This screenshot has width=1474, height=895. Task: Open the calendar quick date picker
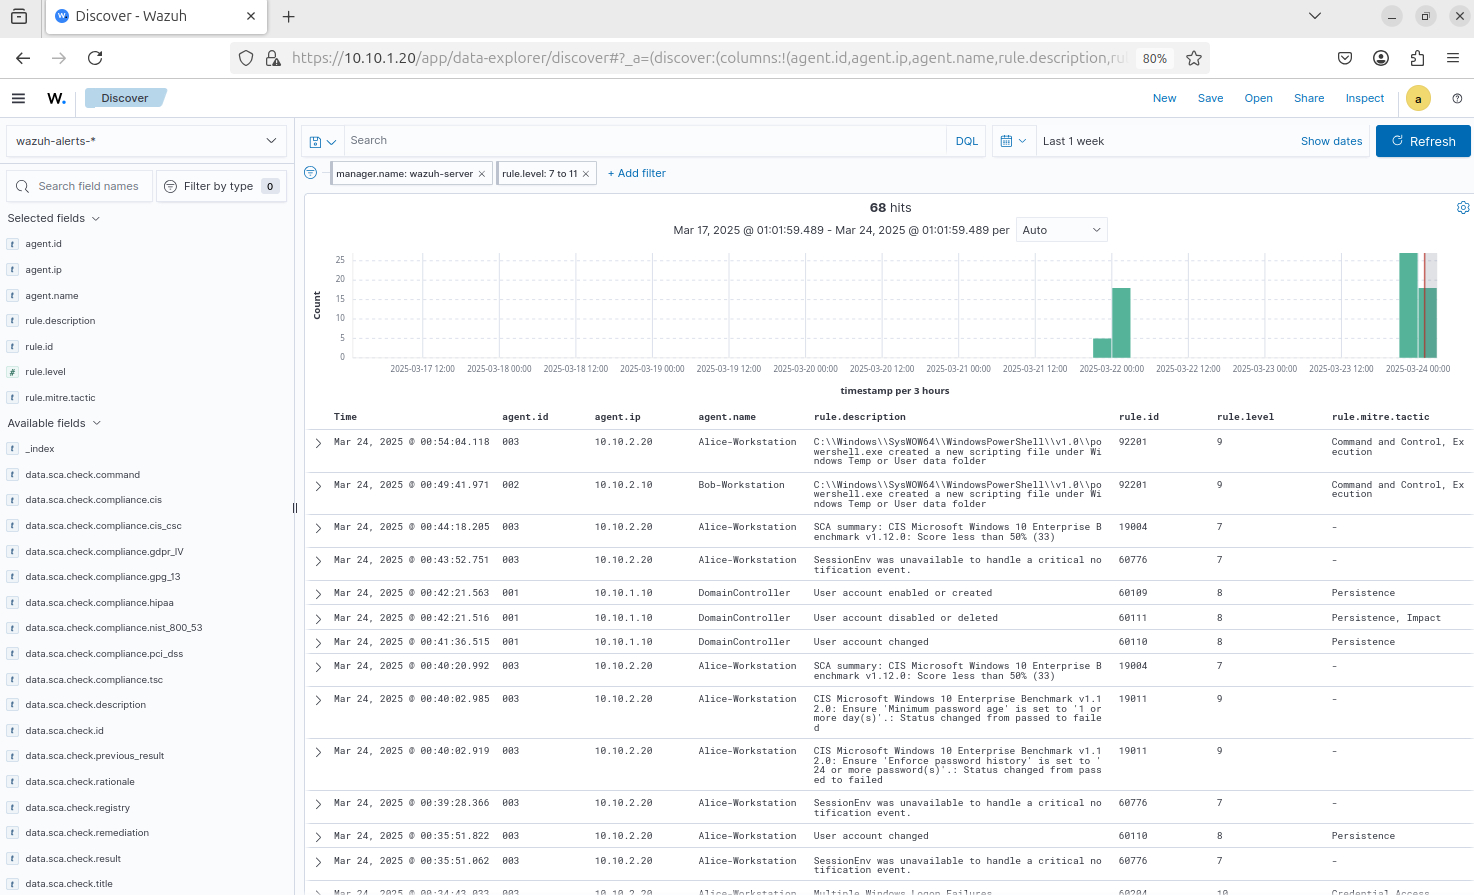[1013, 141]
